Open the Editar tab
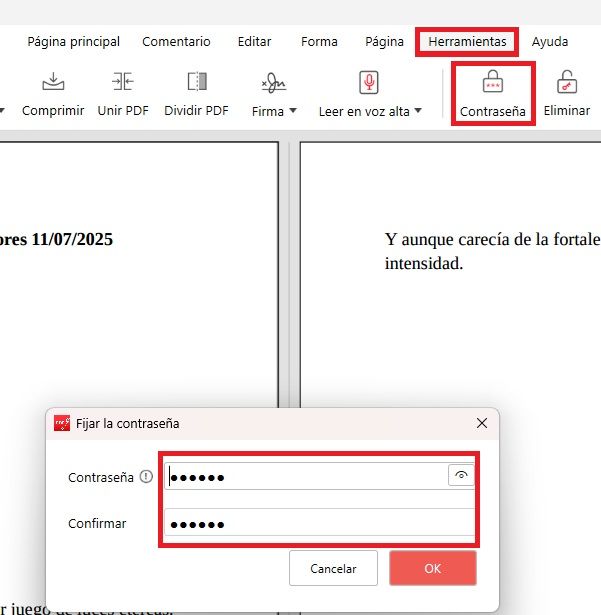This screenshot has width=601, height=615. tap(254, 42)
